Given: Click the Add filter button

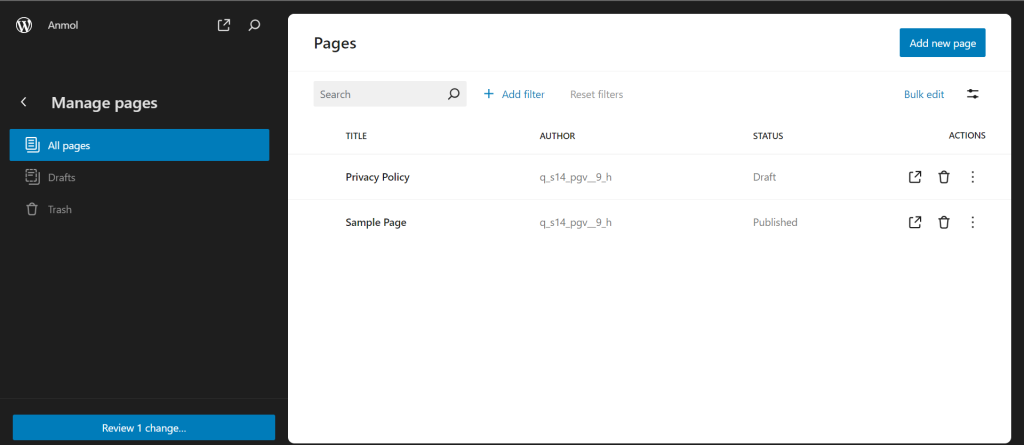Looking at the screenshot, I should (x=514, y=94).
